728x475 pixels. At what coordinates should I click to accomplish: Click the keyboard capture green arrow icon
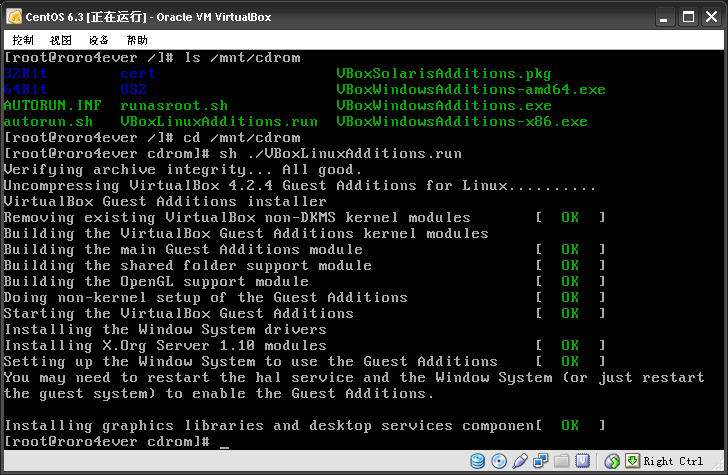[632, 461]
